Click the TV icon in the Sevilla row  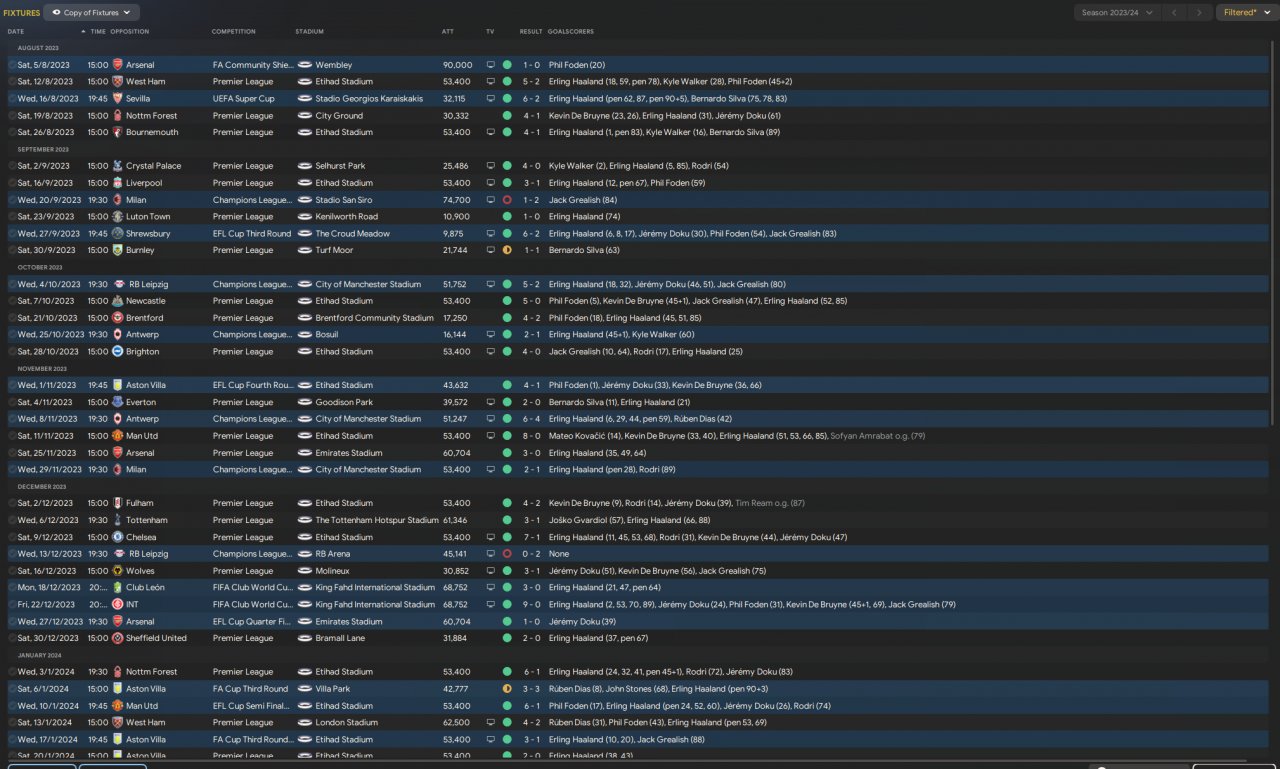[491, 99]
